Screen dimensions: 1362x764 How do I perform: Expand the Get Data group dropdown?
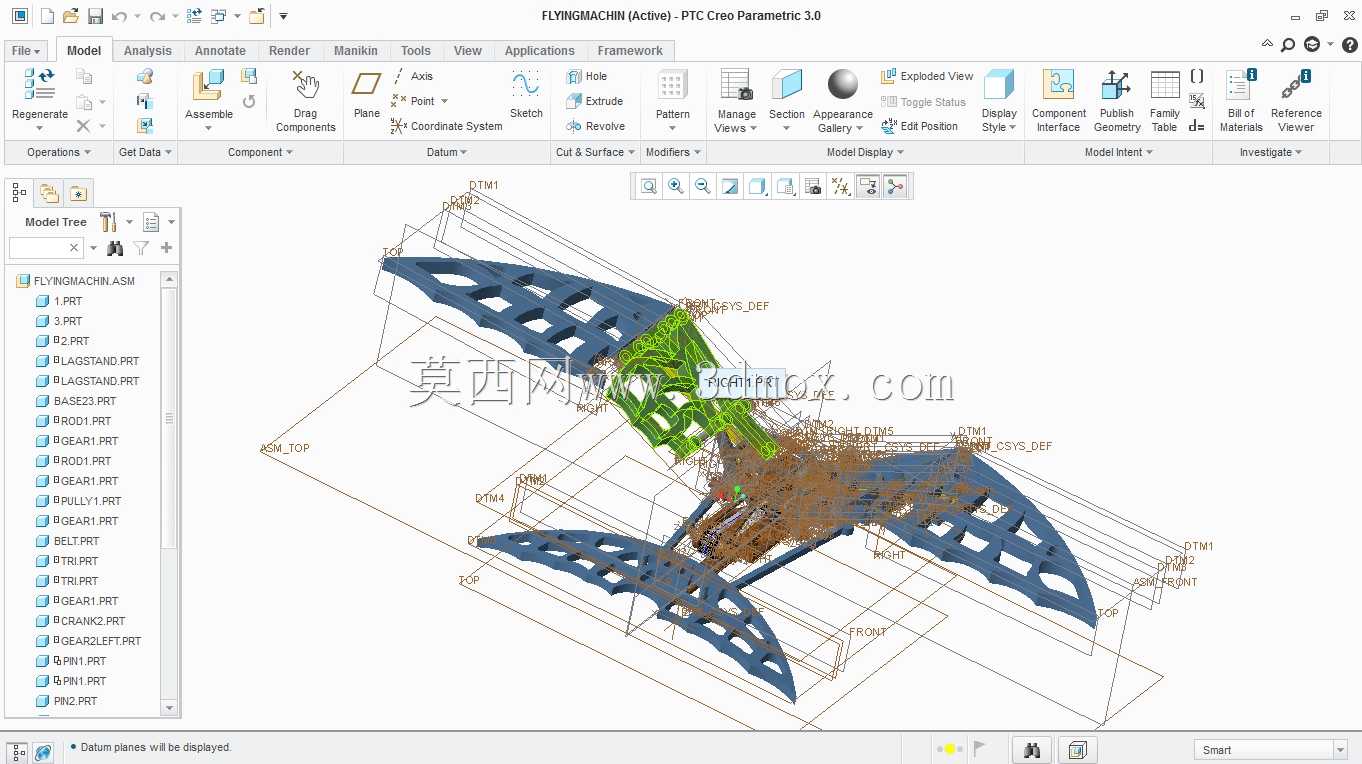click(x=145, y=152)
